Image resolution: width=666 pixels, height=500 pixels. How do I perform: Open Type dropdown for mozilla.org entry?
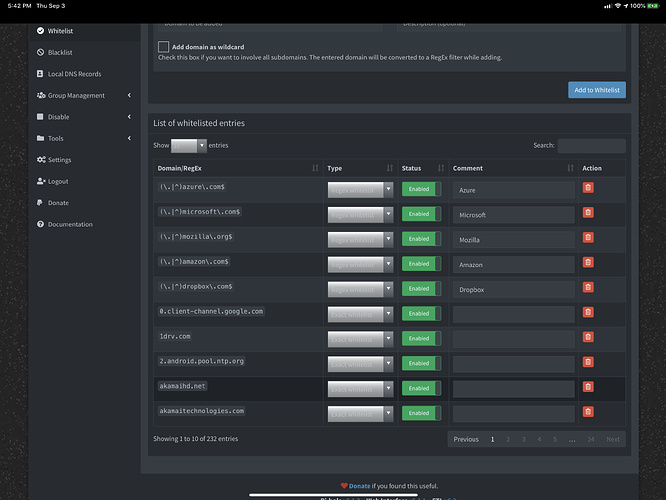(x=360, y=240)
